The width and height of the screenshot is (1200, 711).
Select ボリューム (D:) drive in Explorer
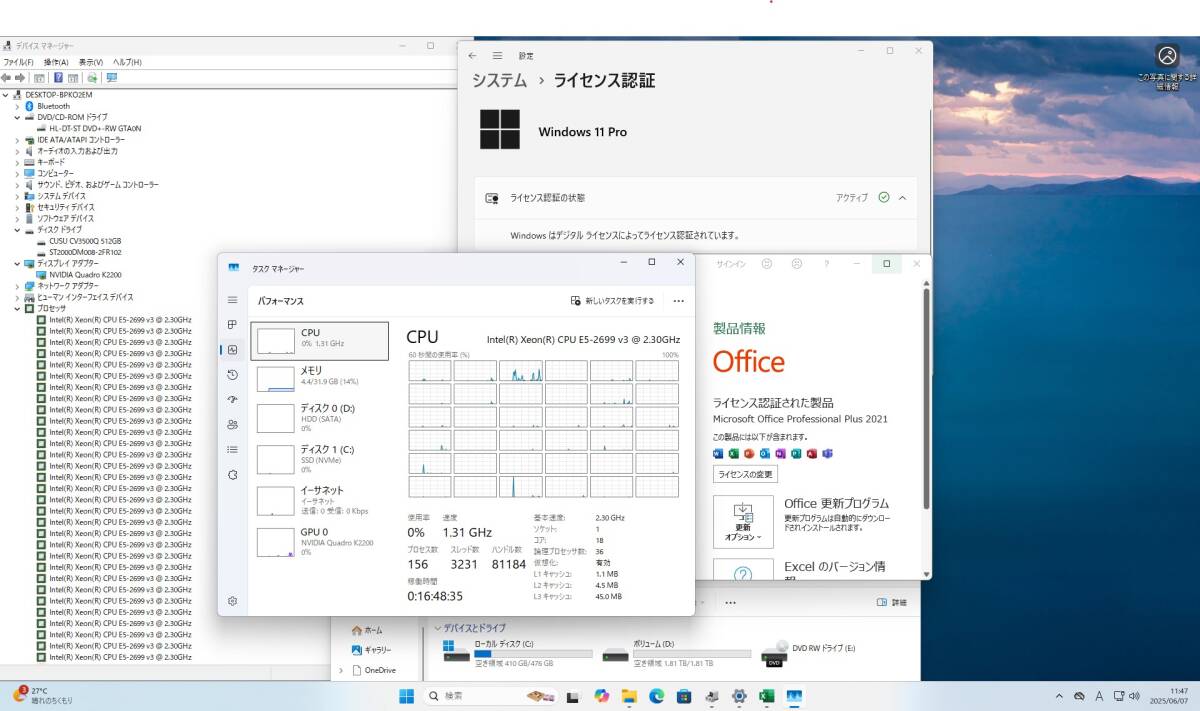click(x=675, y=654)
